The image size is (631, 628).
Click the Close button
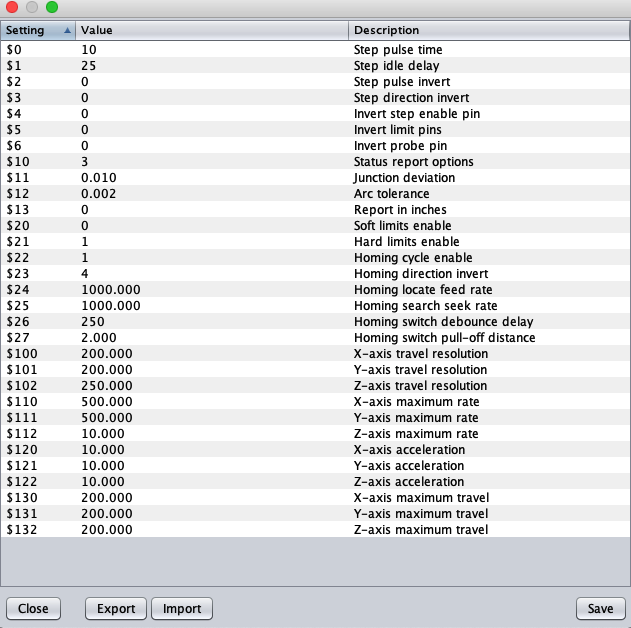coord(33,608)
